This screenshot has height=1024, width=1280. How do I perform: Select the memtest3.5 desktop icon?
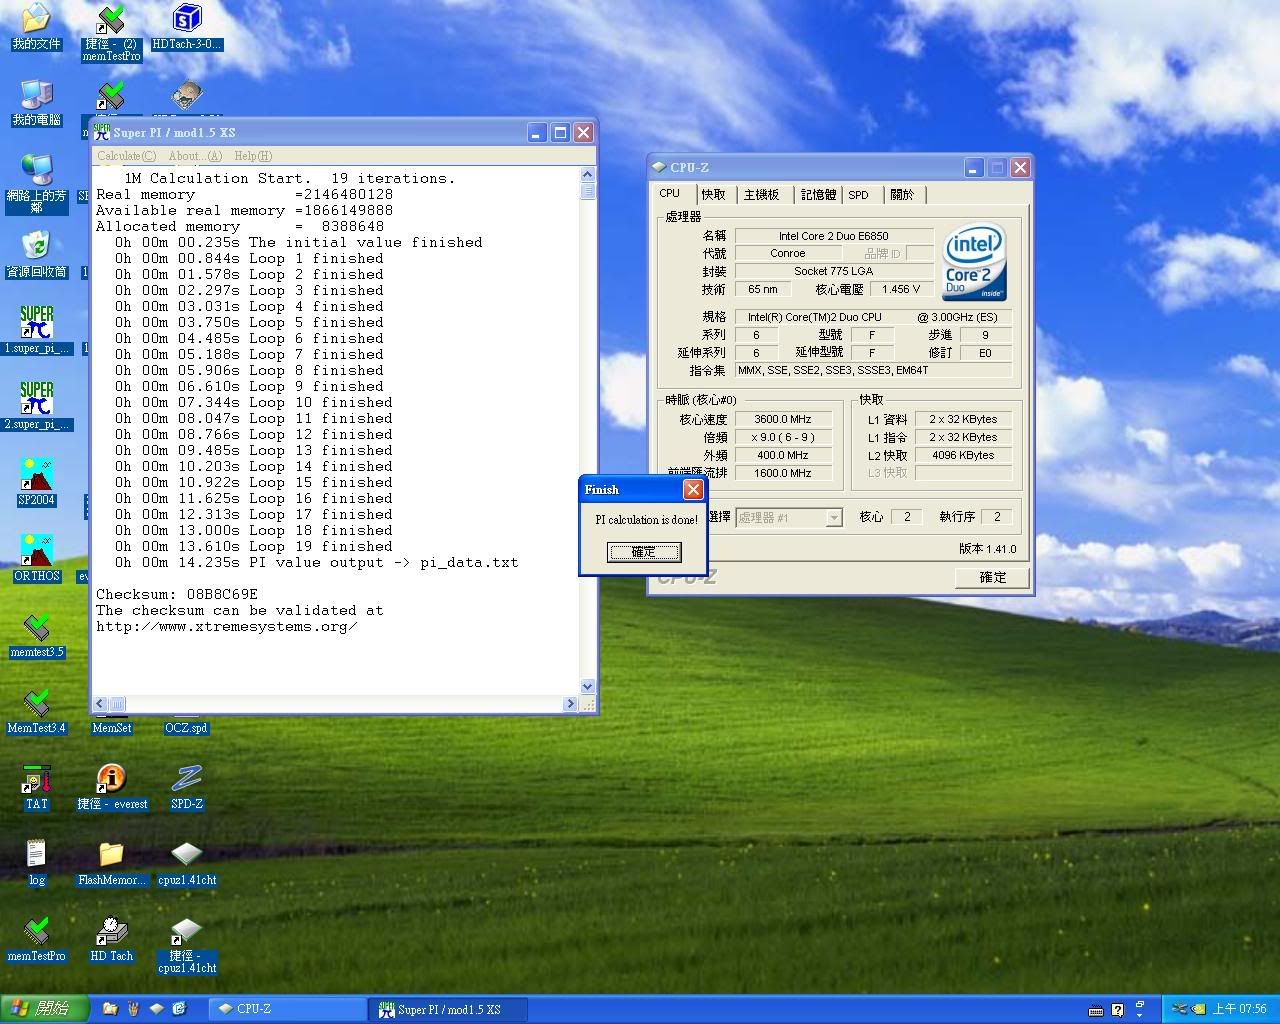pos(37,634)
